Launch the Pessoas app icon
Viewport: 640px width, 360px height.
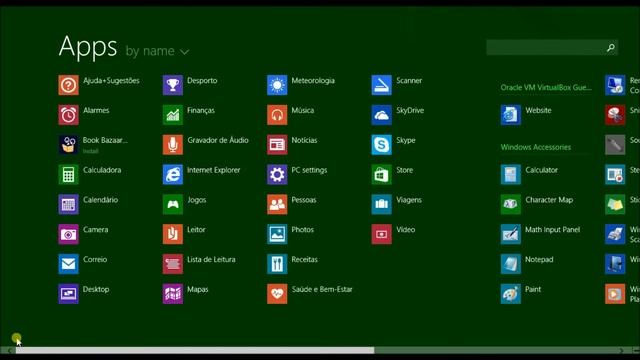[x=277, y=204]
